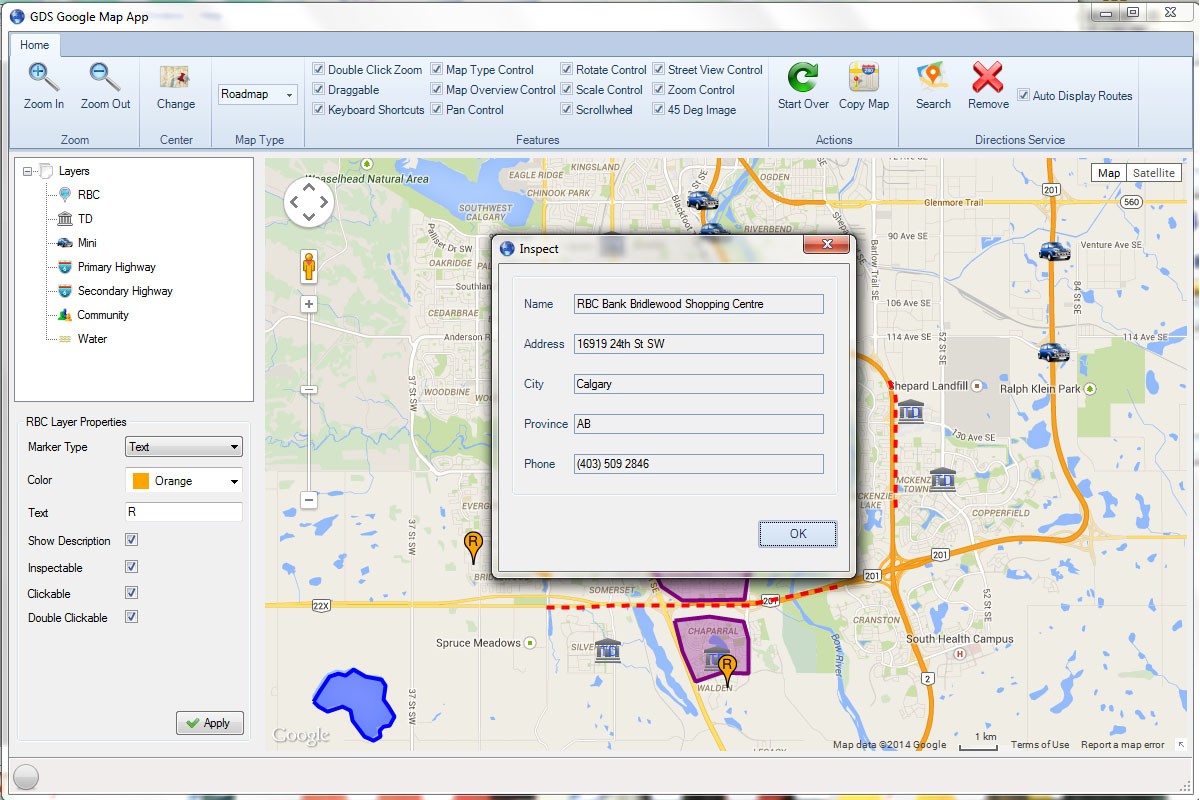Viewport: 1200px width, 800px height.
Task: Click the map zoom minus button
Action: pyautogui.click(x=309, y=499)
